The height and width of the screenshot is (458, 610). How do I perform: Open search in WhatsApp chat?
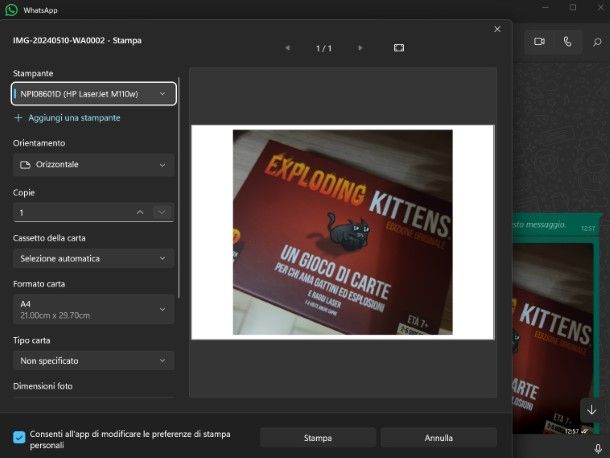click(x=597, y=42)
